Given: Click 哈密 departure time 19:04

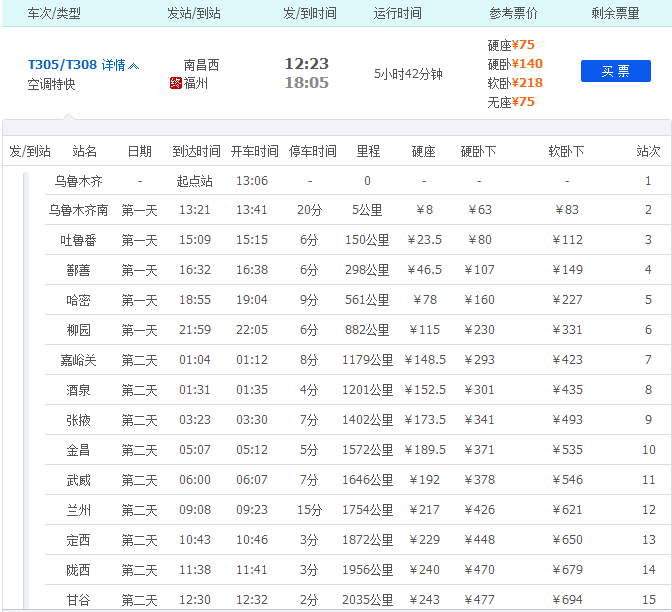Looking at the screenshot, I should (252, 300).
